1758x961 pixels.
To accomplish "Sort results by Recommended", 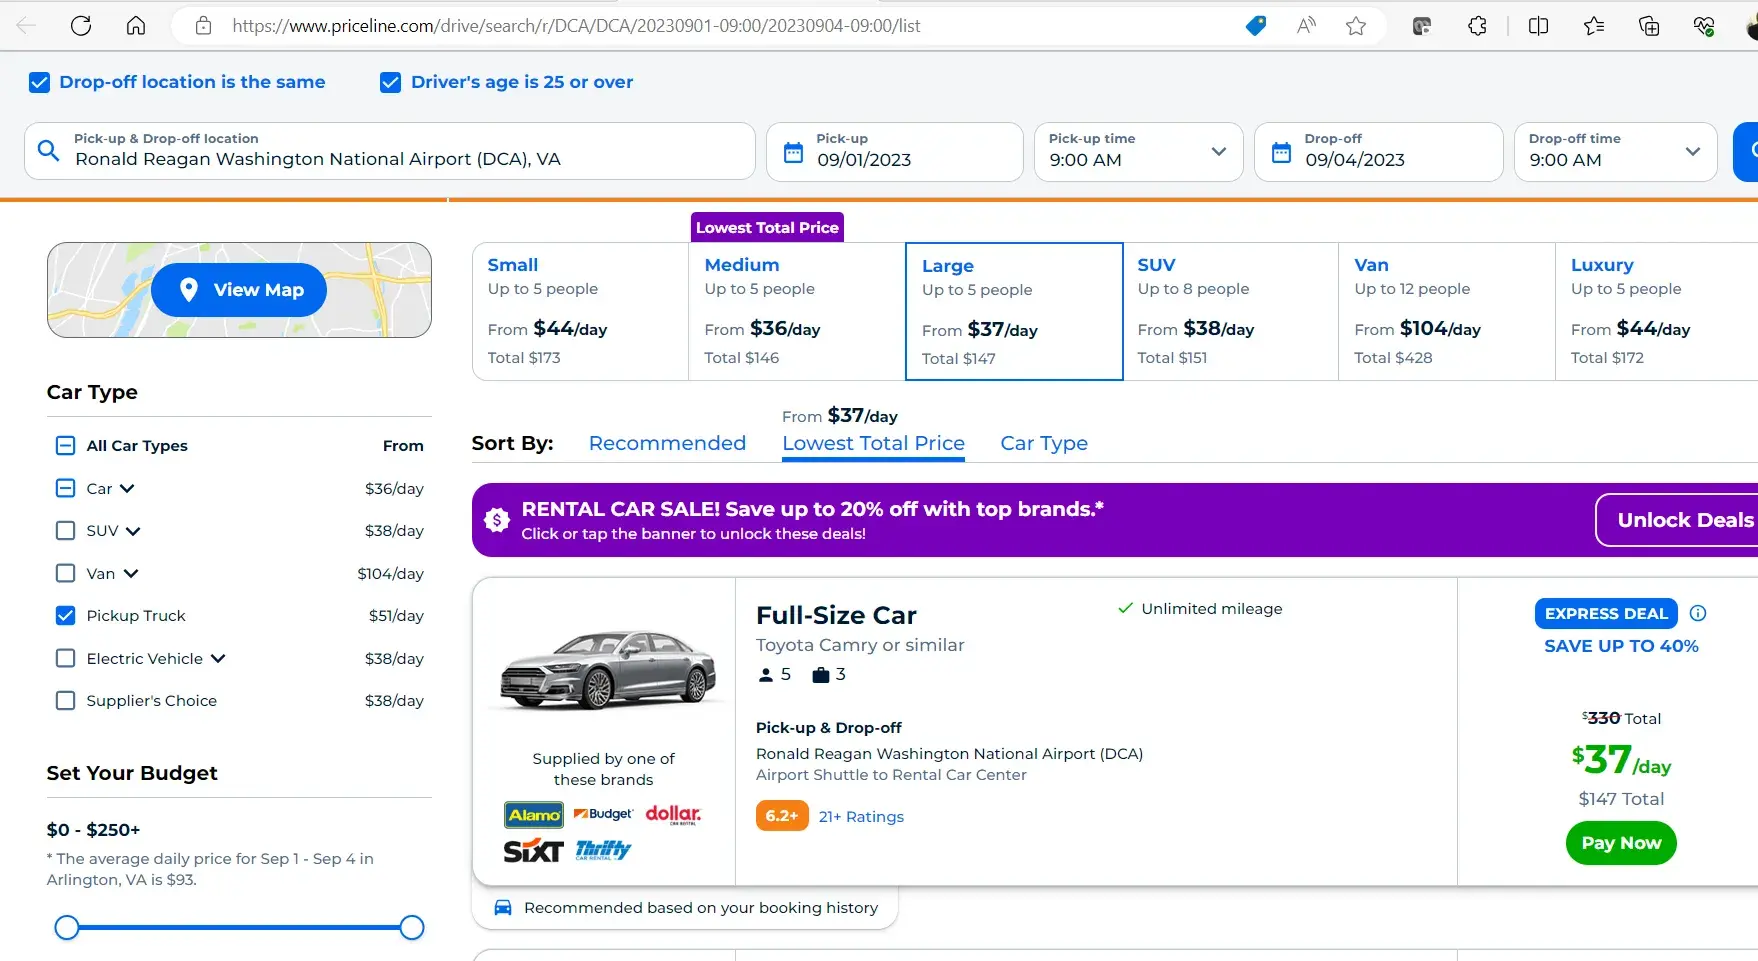I will tap(667, 443).
